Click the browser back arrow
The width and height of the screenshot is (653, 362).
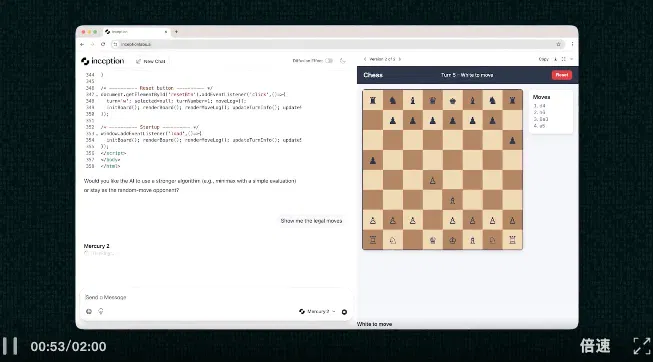point(82,44)
